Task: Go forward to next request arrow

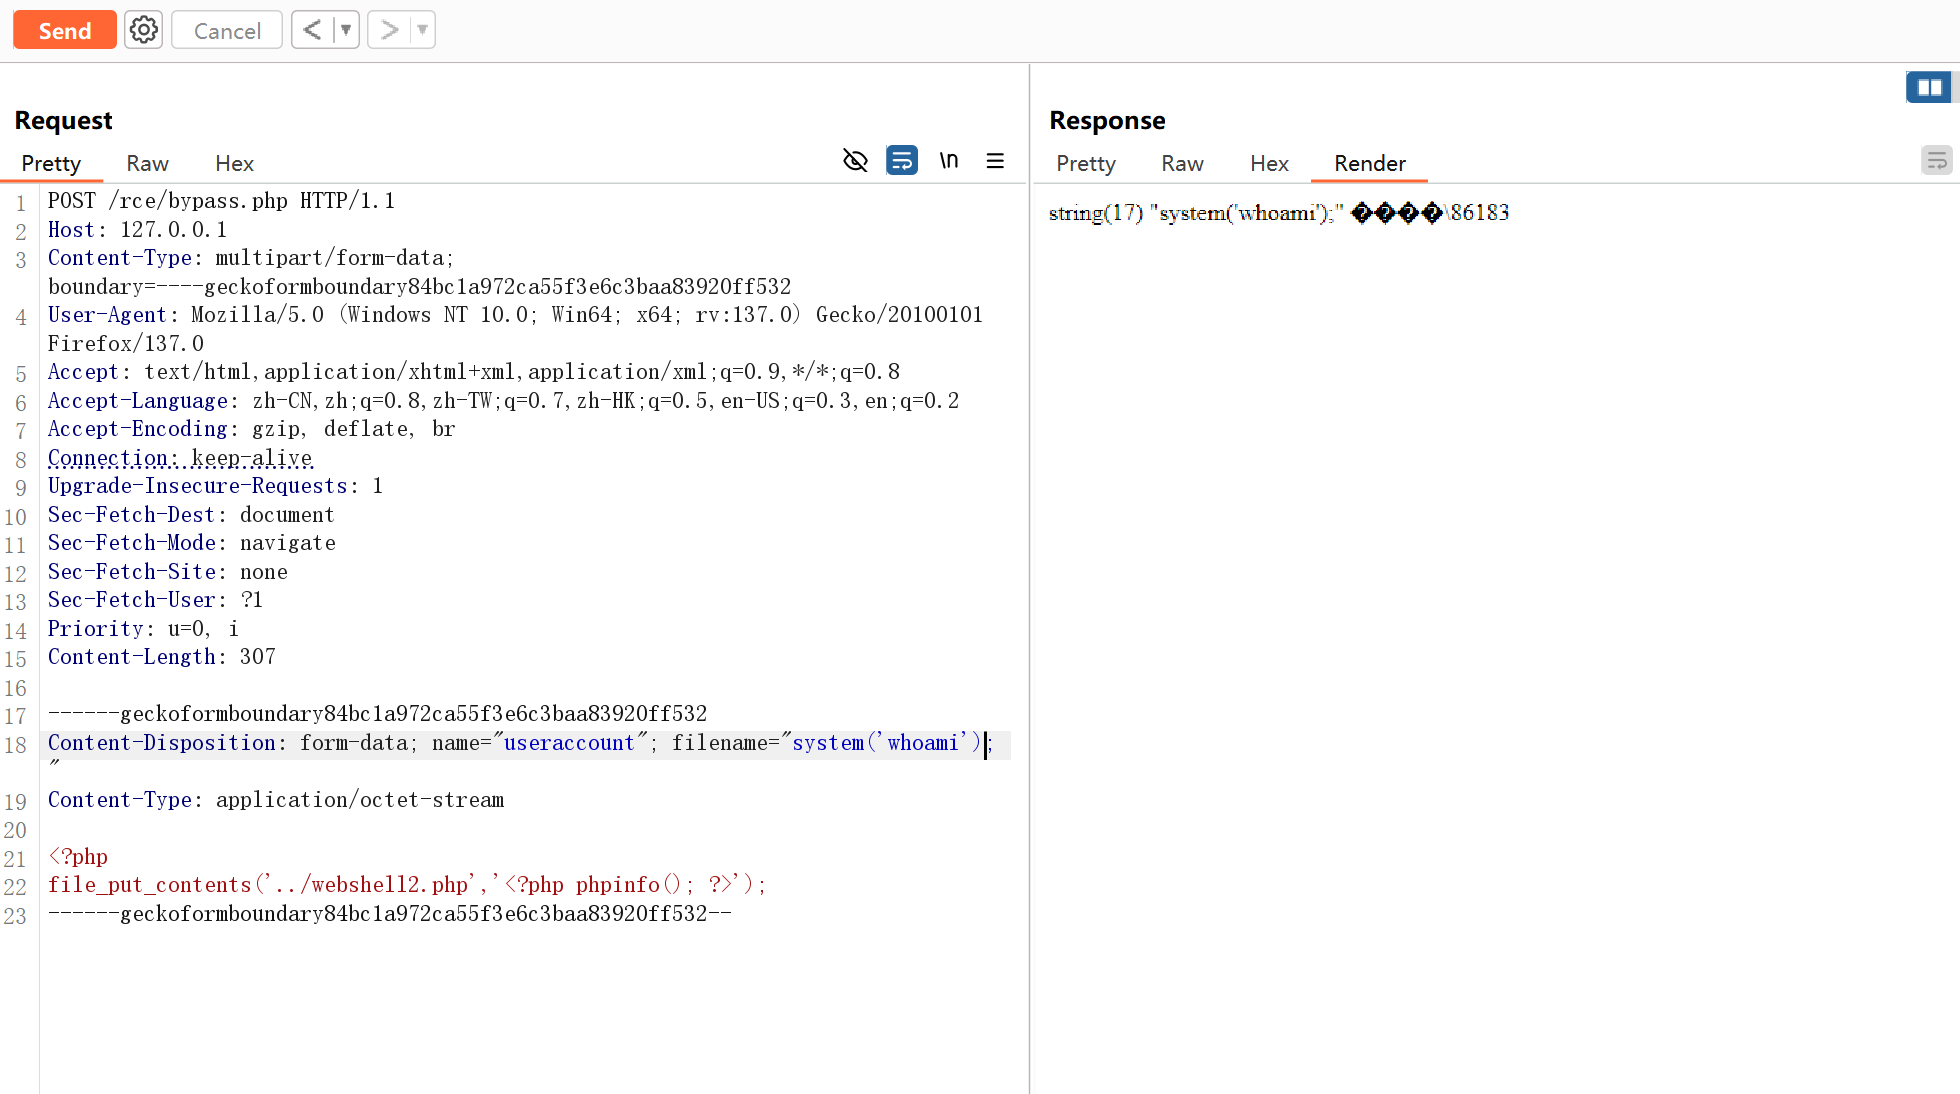Action: (389, 30)
